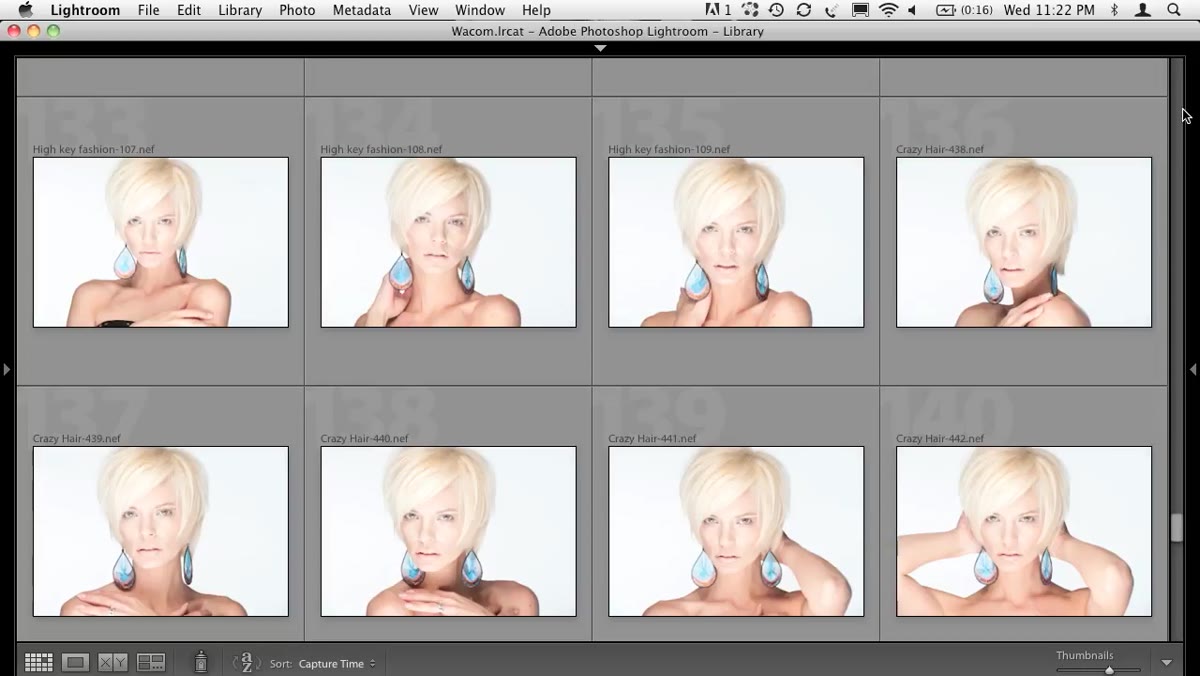Open Time Machine menu bar icon
Viewport: 1200px width, 676px height.
tap(776, 10)
